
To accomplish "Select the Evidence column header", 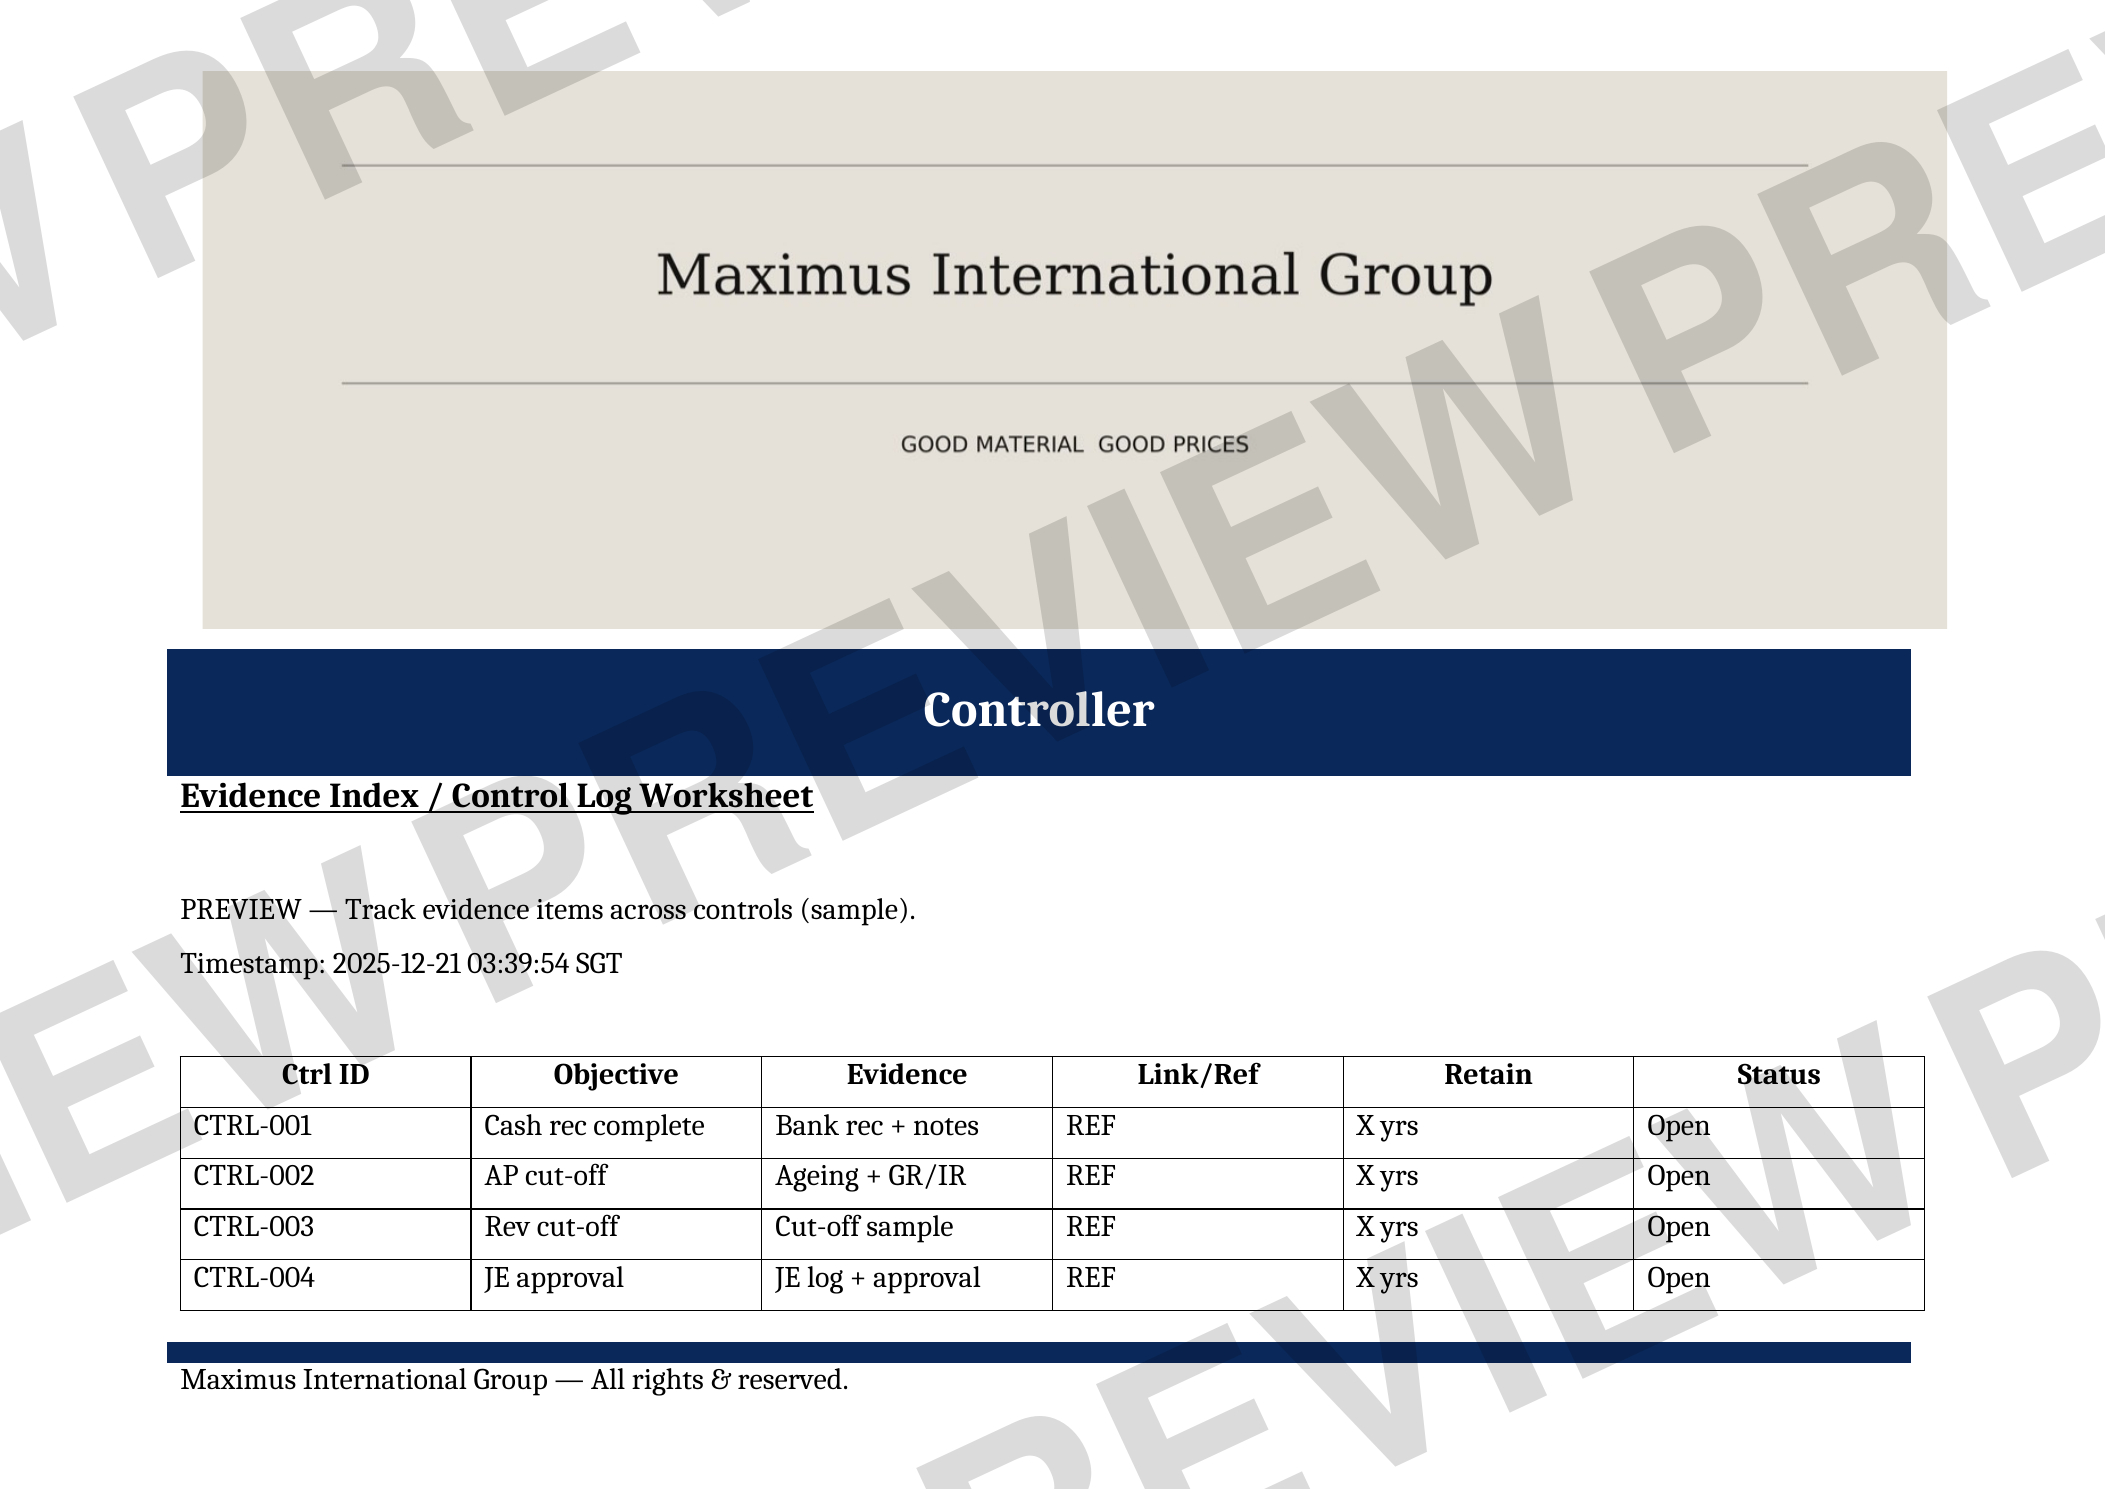I will pos(906,1075).
